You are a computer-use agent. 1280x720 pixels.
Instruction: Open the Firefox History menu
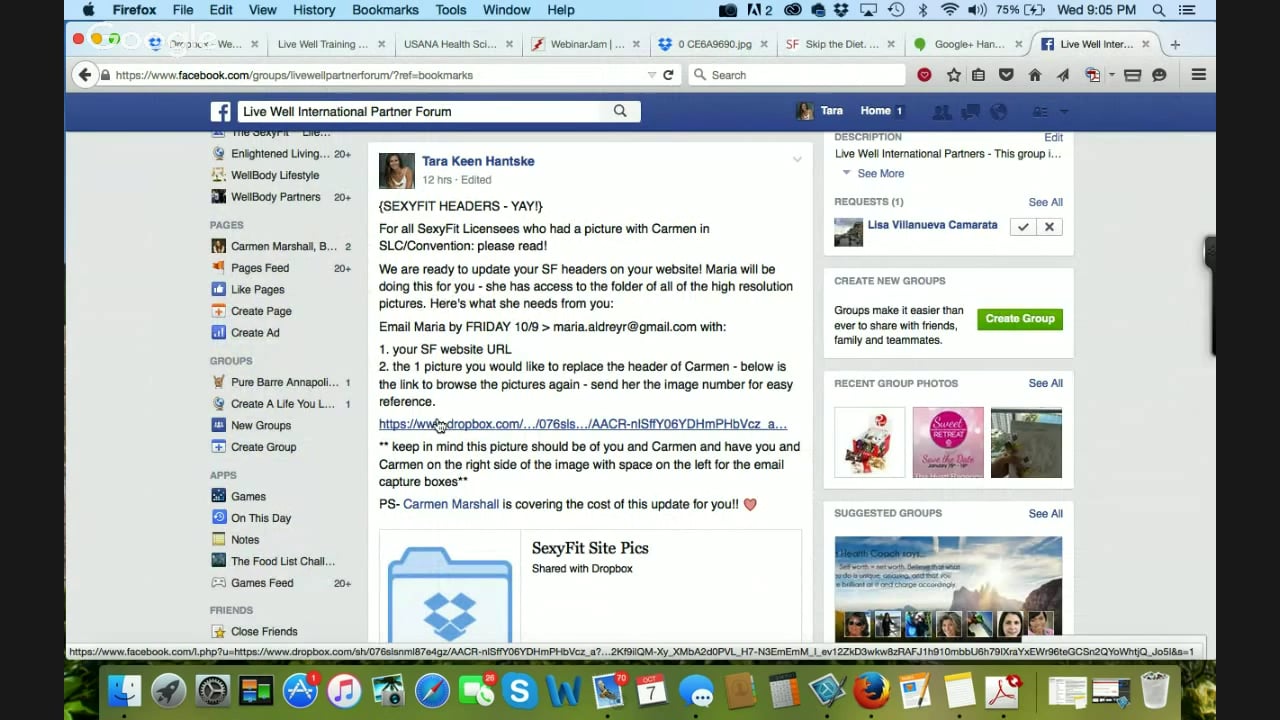click(x=314, y=10)
